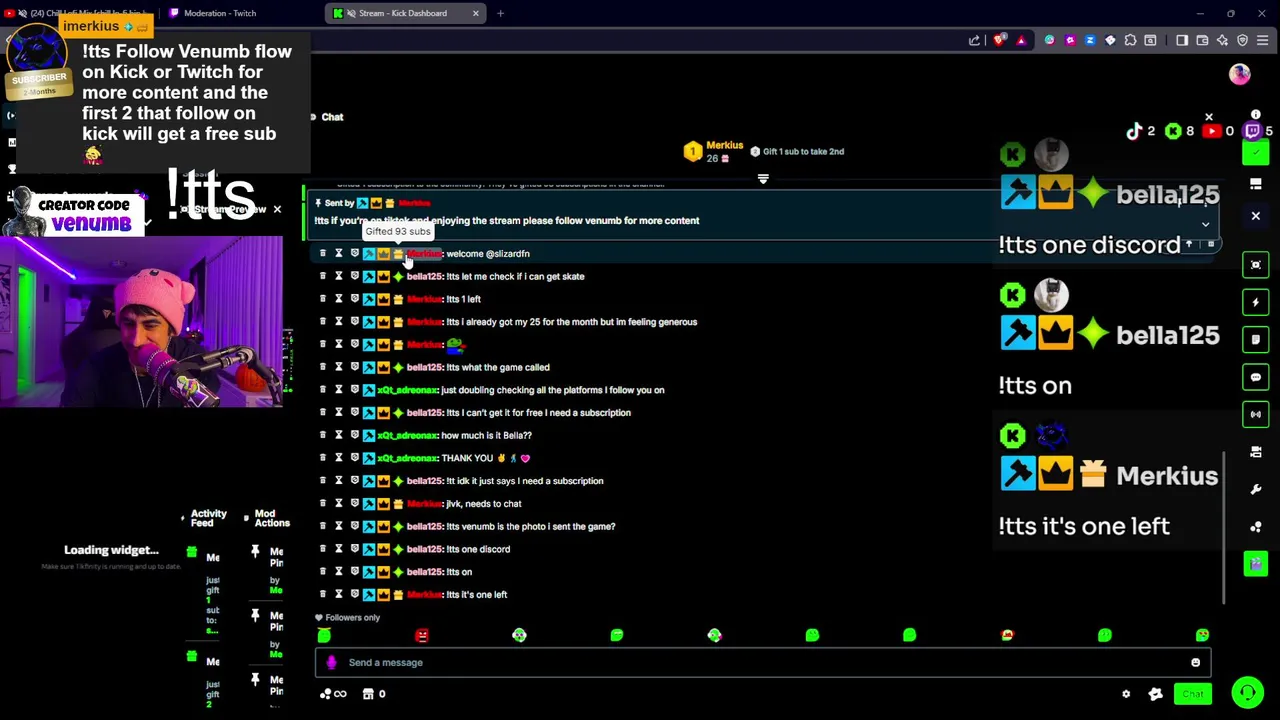Click the TikTok viewer count icon
1280x720 pixels.
click(x=1134, y=131)
